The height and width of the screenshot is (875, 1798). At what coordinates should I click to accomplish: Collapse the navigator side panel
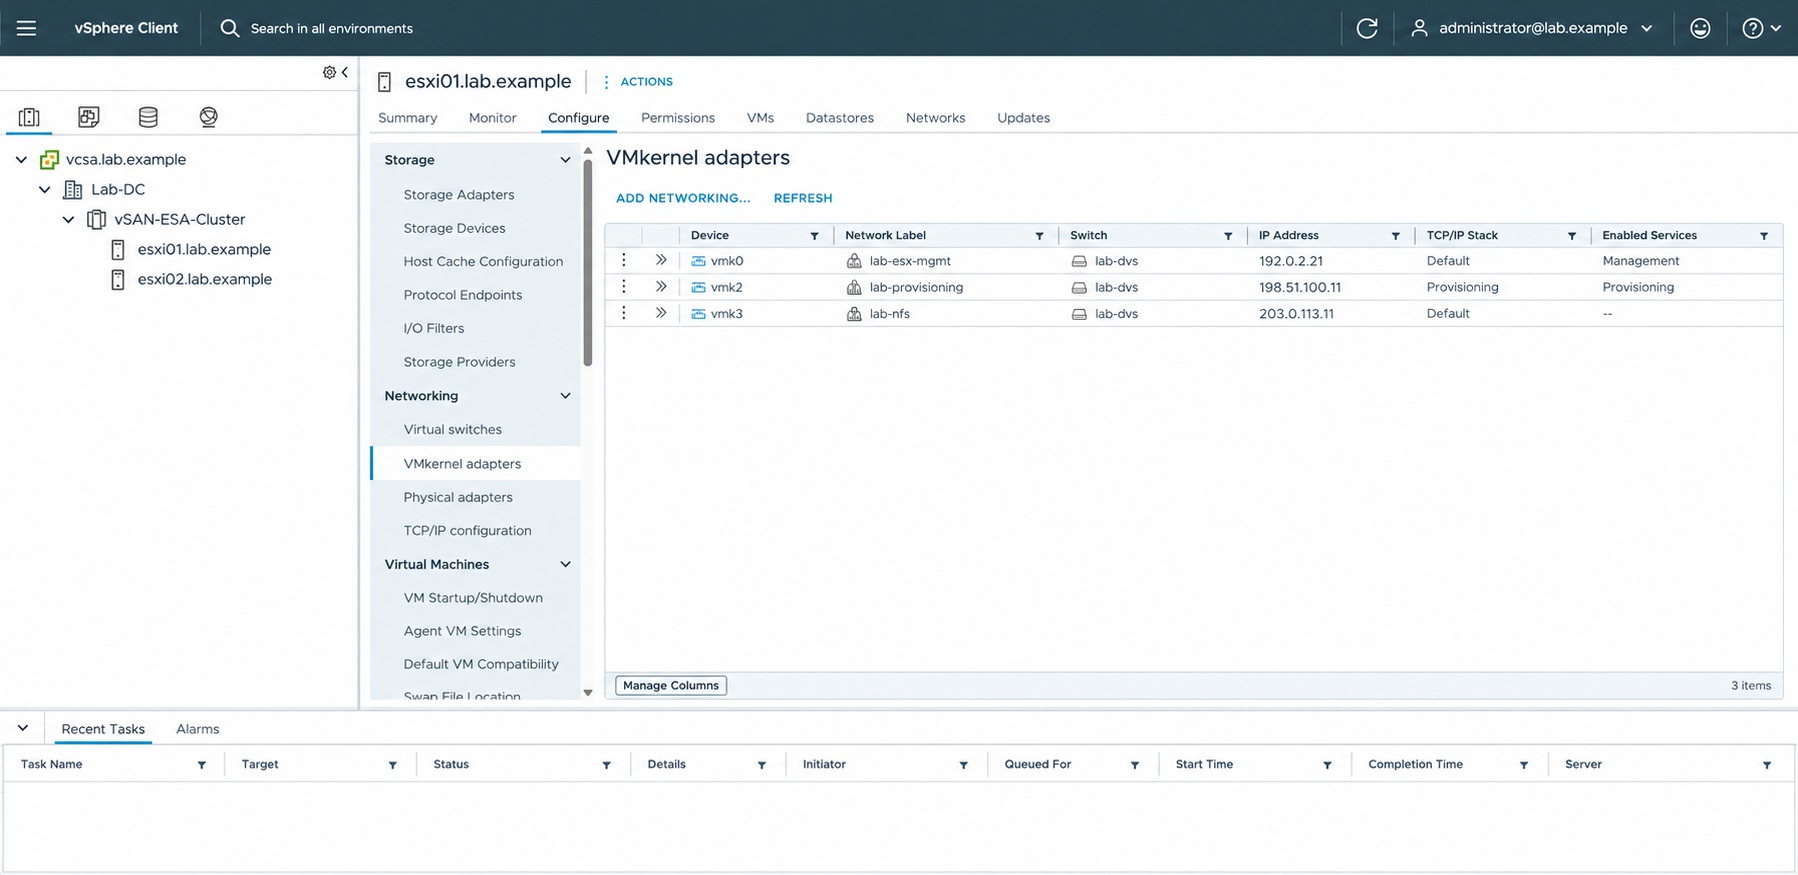[345, 72]
